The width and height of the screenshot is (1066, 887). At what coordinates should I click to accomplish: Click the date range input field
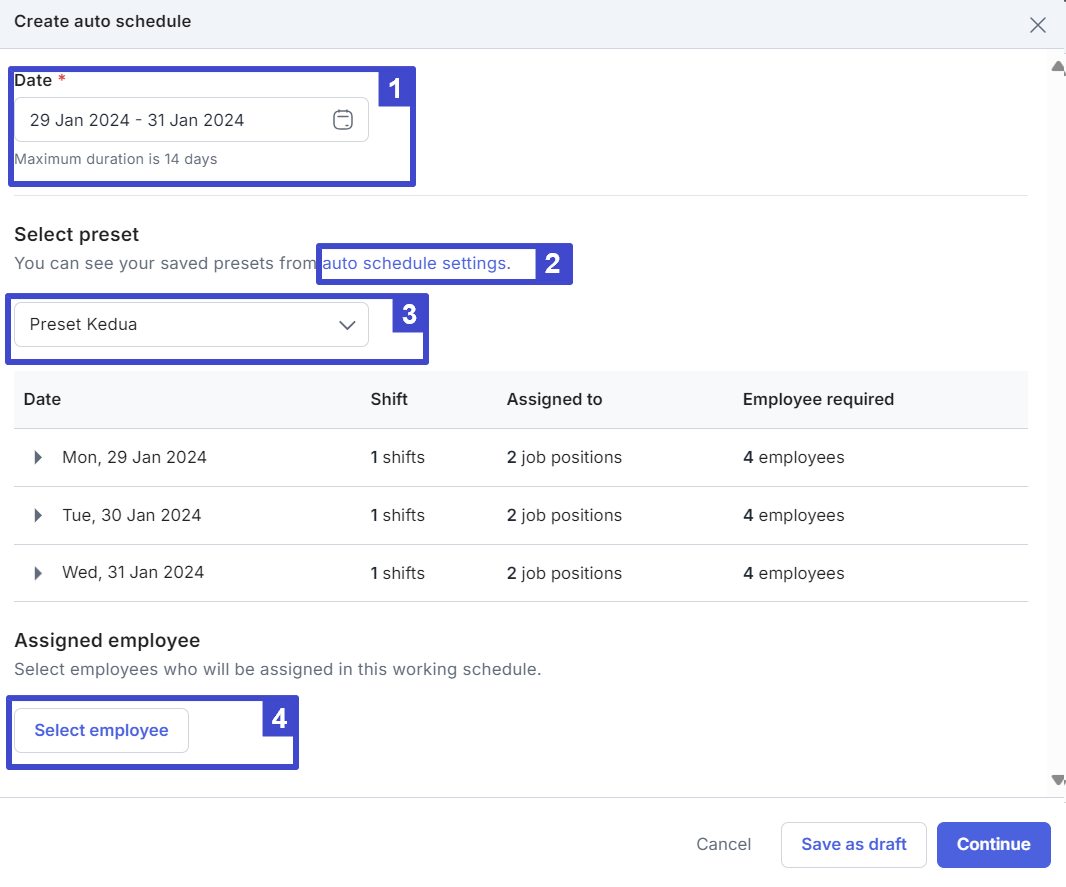[x=170, y=120]
